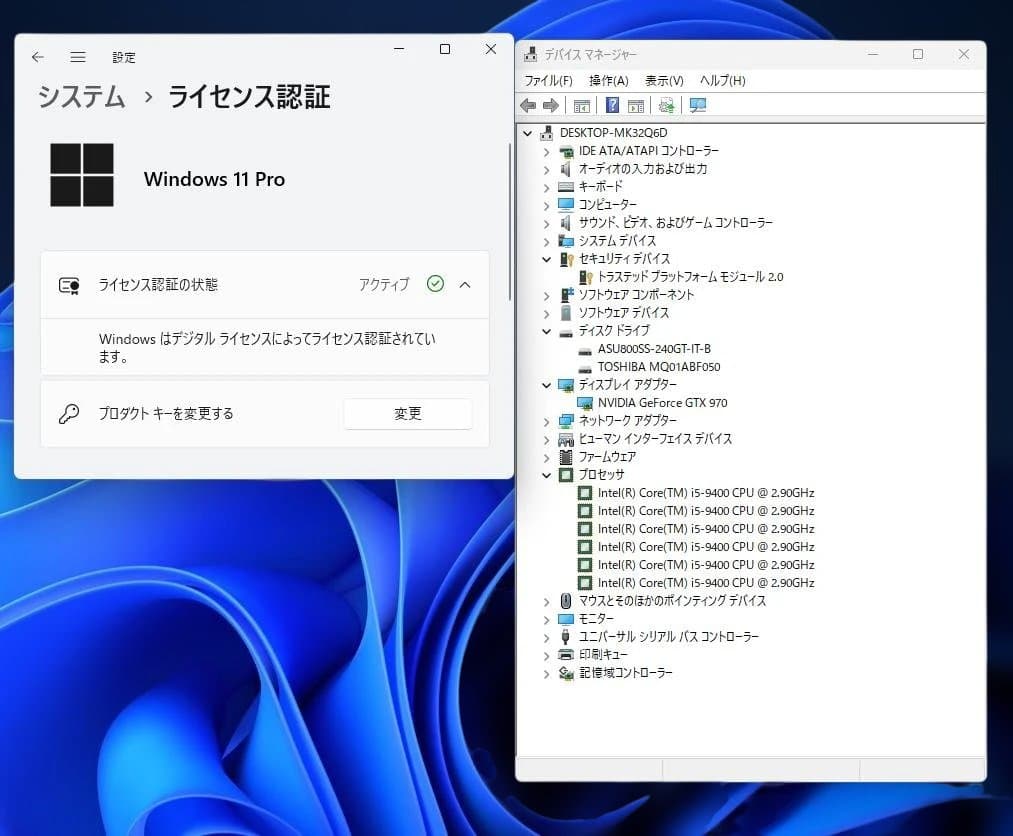Expand the license activation status section
1013x836 pixels.
pyautogui.click(x=463, y=284)
